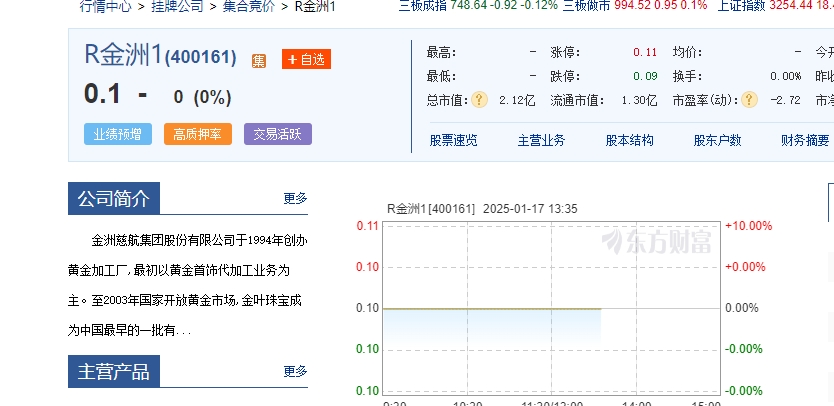This screenshot has width=834, height=406.
Task: Click the +10.00% chart axis label
Action: point(748,226)
